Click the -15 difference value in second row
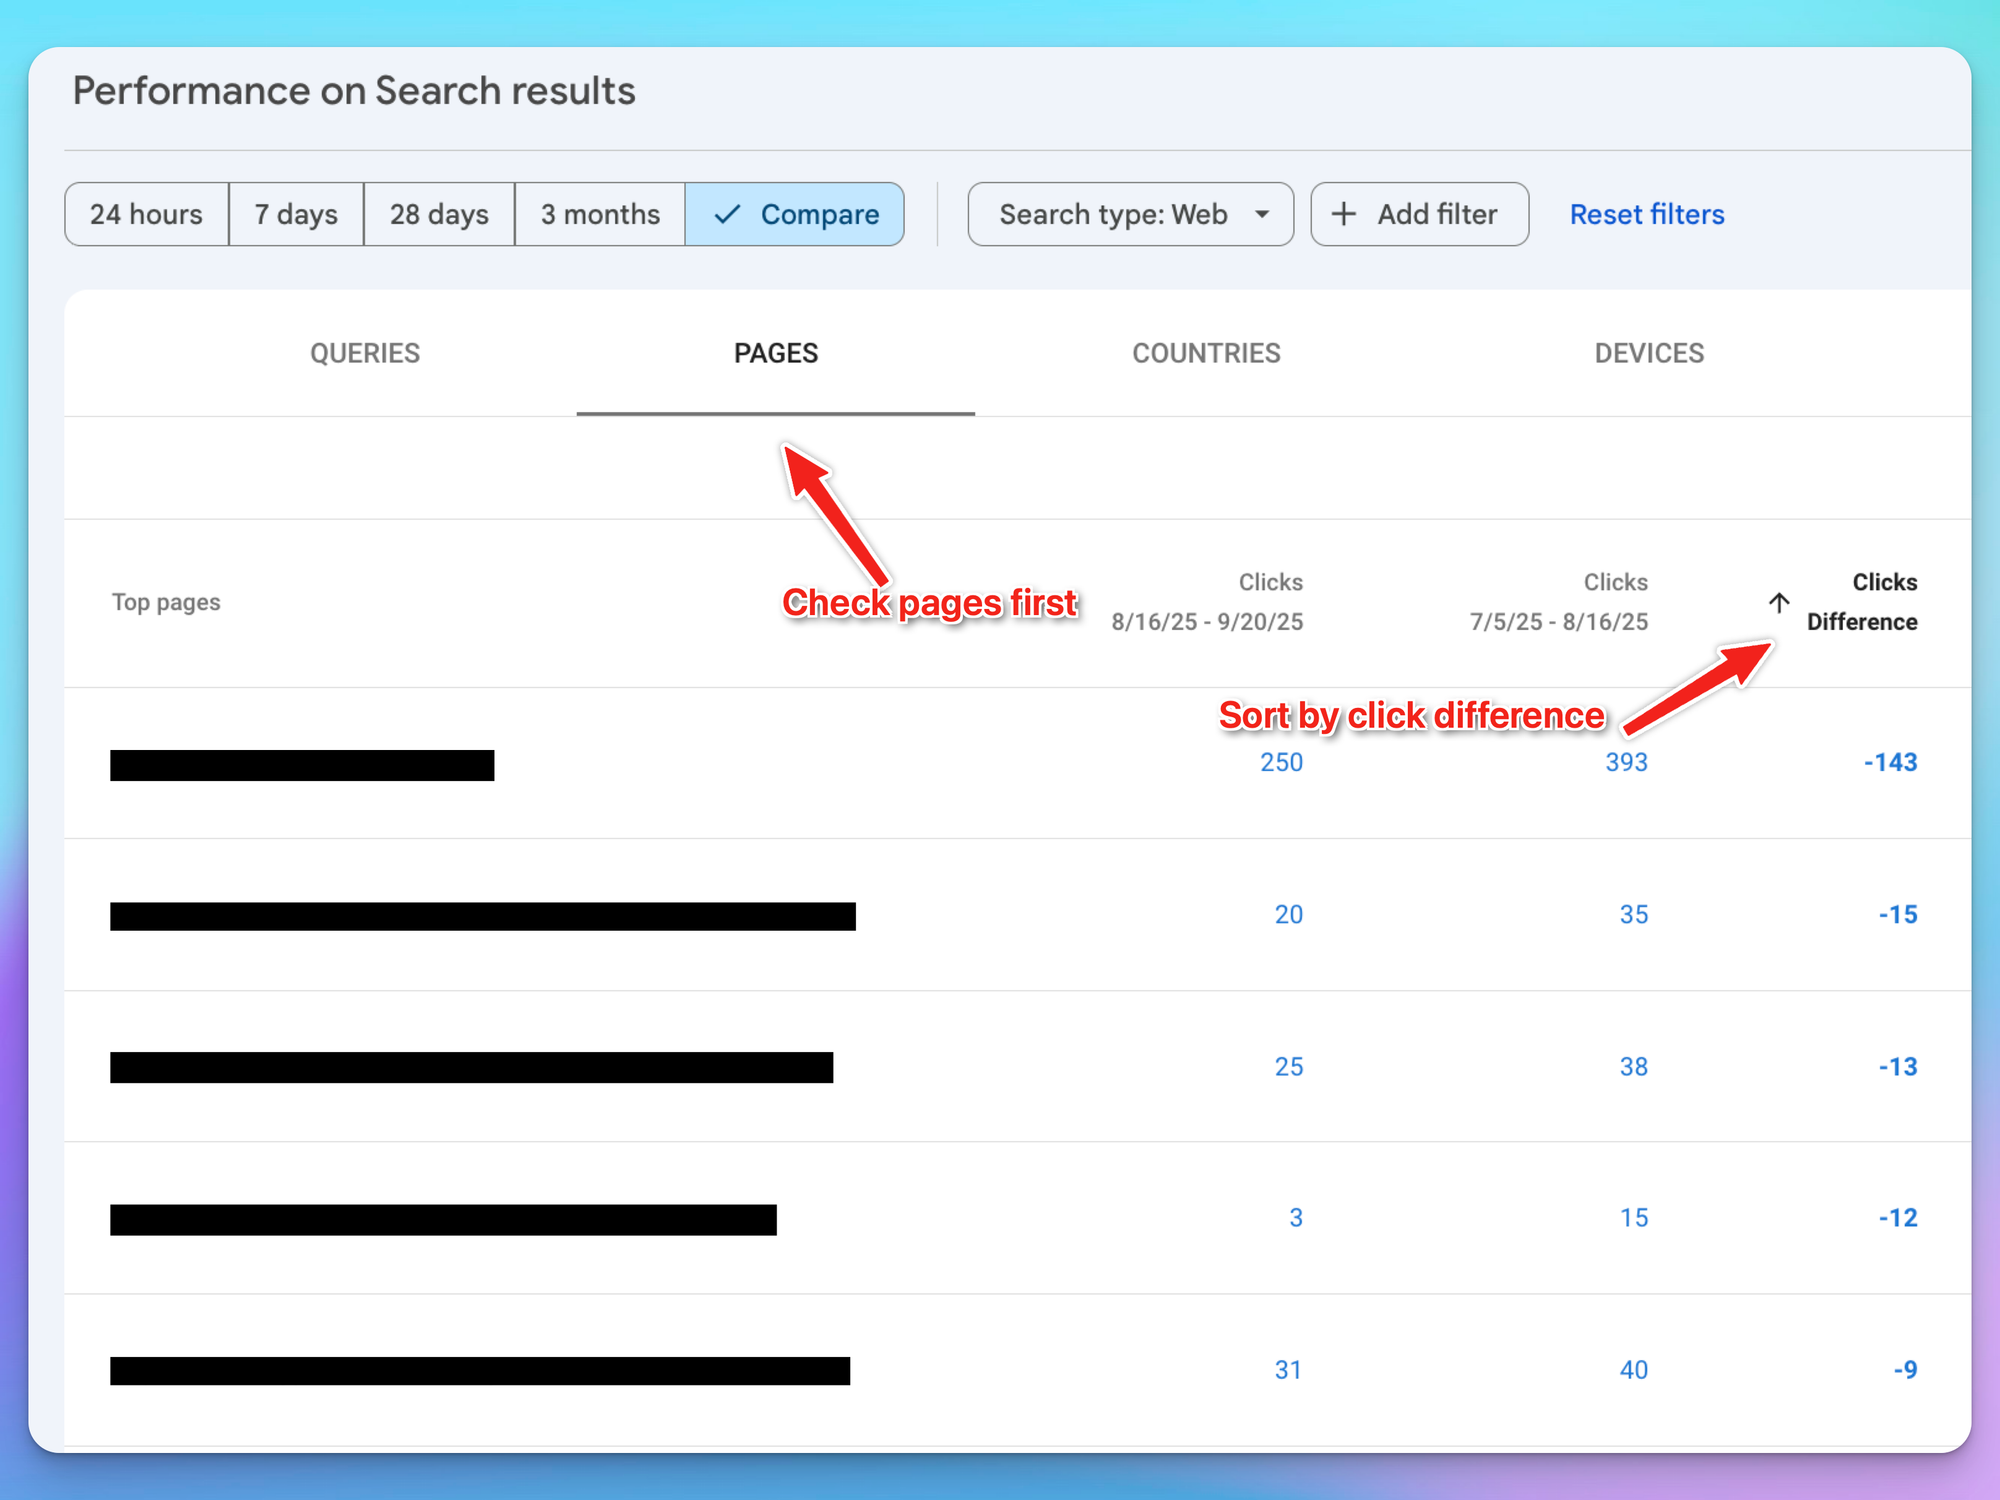 click(x=1897, y=914)
